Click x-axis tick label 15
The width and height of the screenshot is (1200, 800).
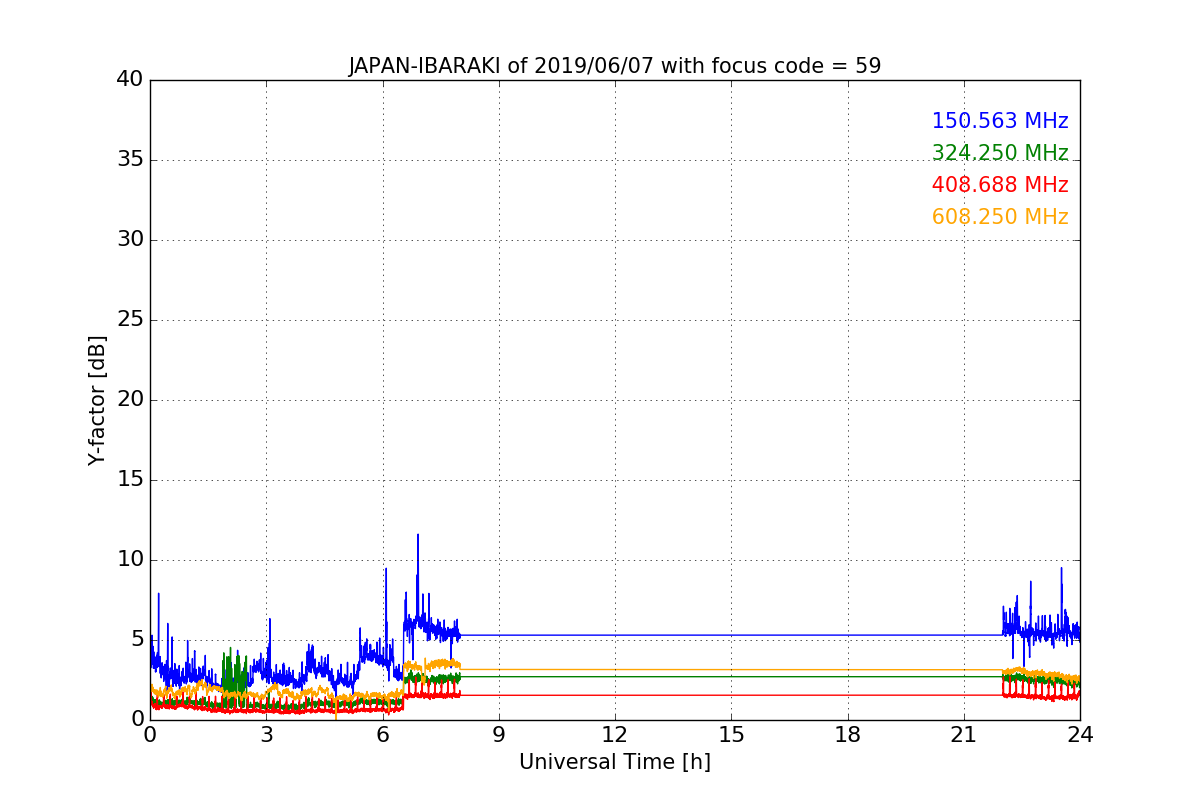point(731,735)
